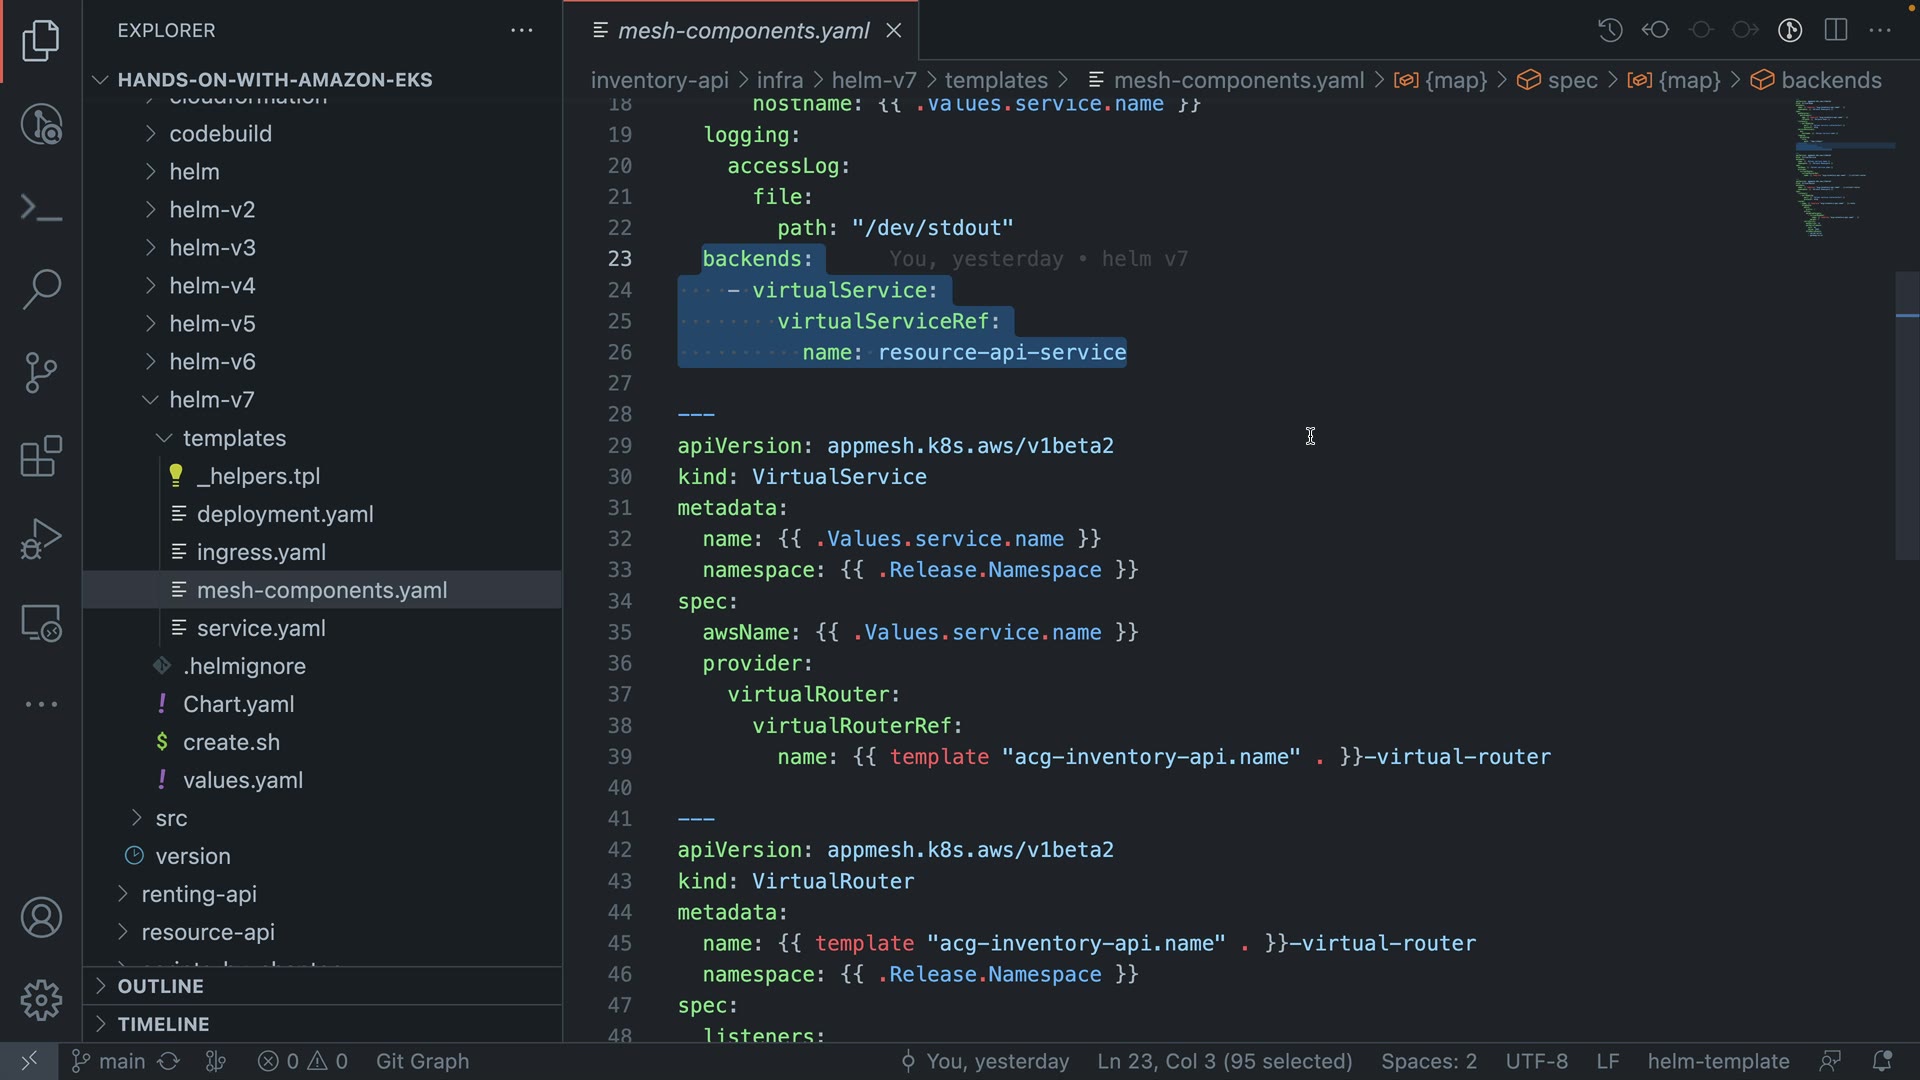Expand the TIMELINE section
The image size is (1920, 1080).
coord(163,1024)
